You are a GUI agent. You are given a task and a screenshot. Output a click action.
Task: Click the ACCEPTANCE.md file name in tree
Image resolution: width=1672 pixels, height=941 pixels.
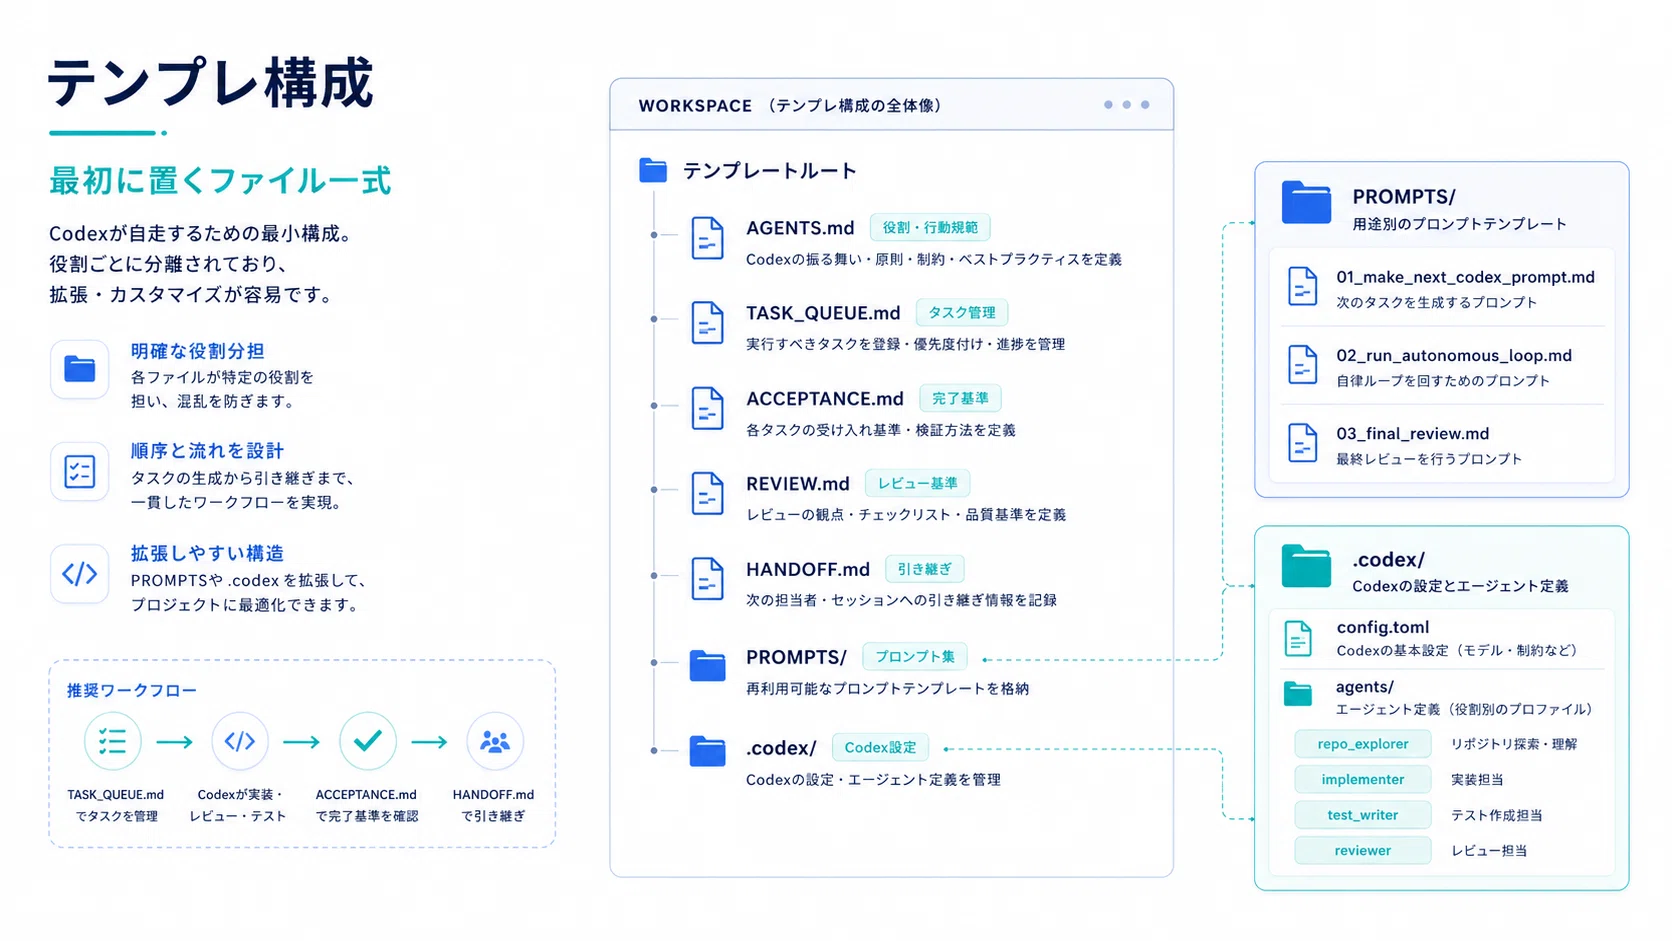pos(825,399)
